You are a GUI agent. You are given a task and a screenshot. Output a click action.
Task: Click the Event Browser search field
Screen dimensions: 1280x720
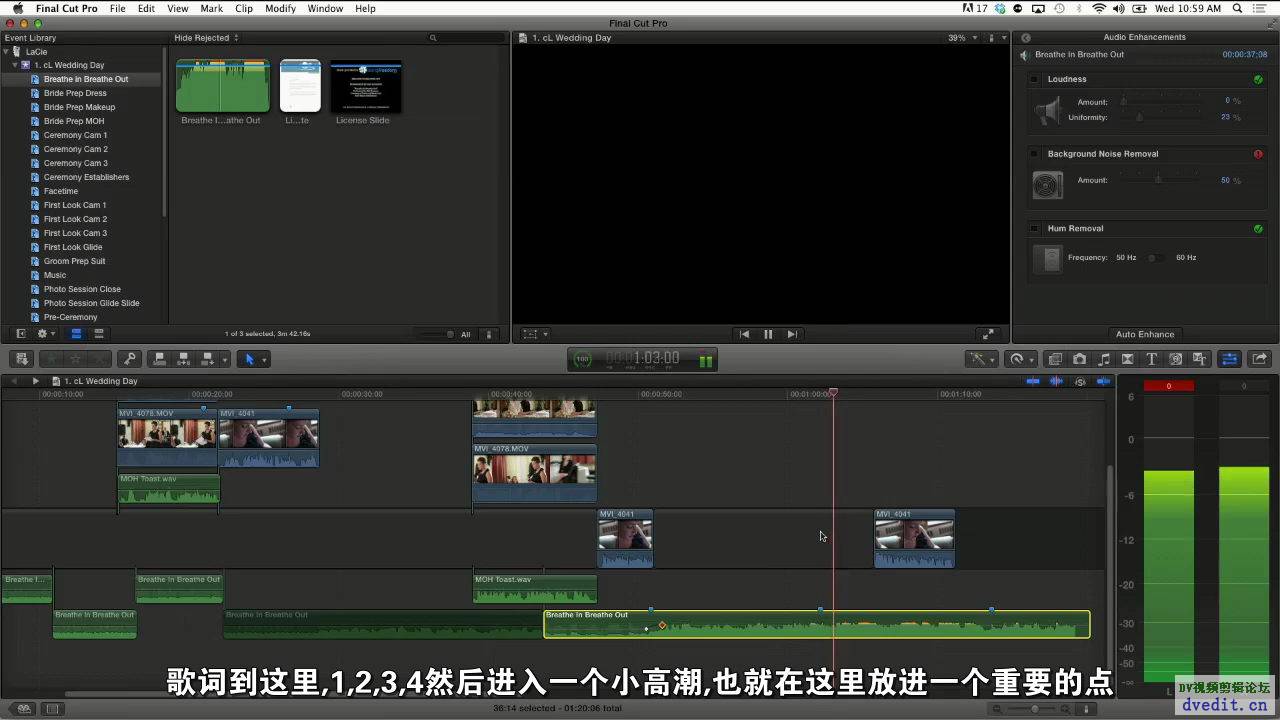point(466,38)
